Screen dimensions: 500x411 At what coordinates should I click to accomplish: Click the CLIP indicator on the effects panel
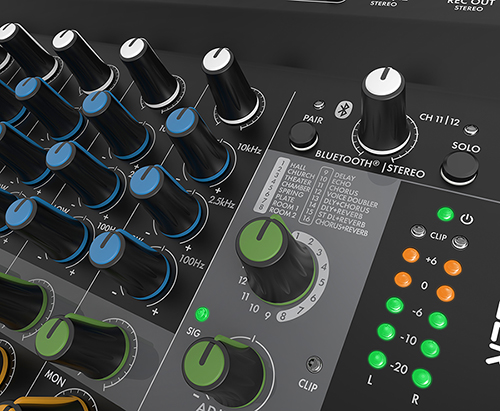(x=314, y=364)
